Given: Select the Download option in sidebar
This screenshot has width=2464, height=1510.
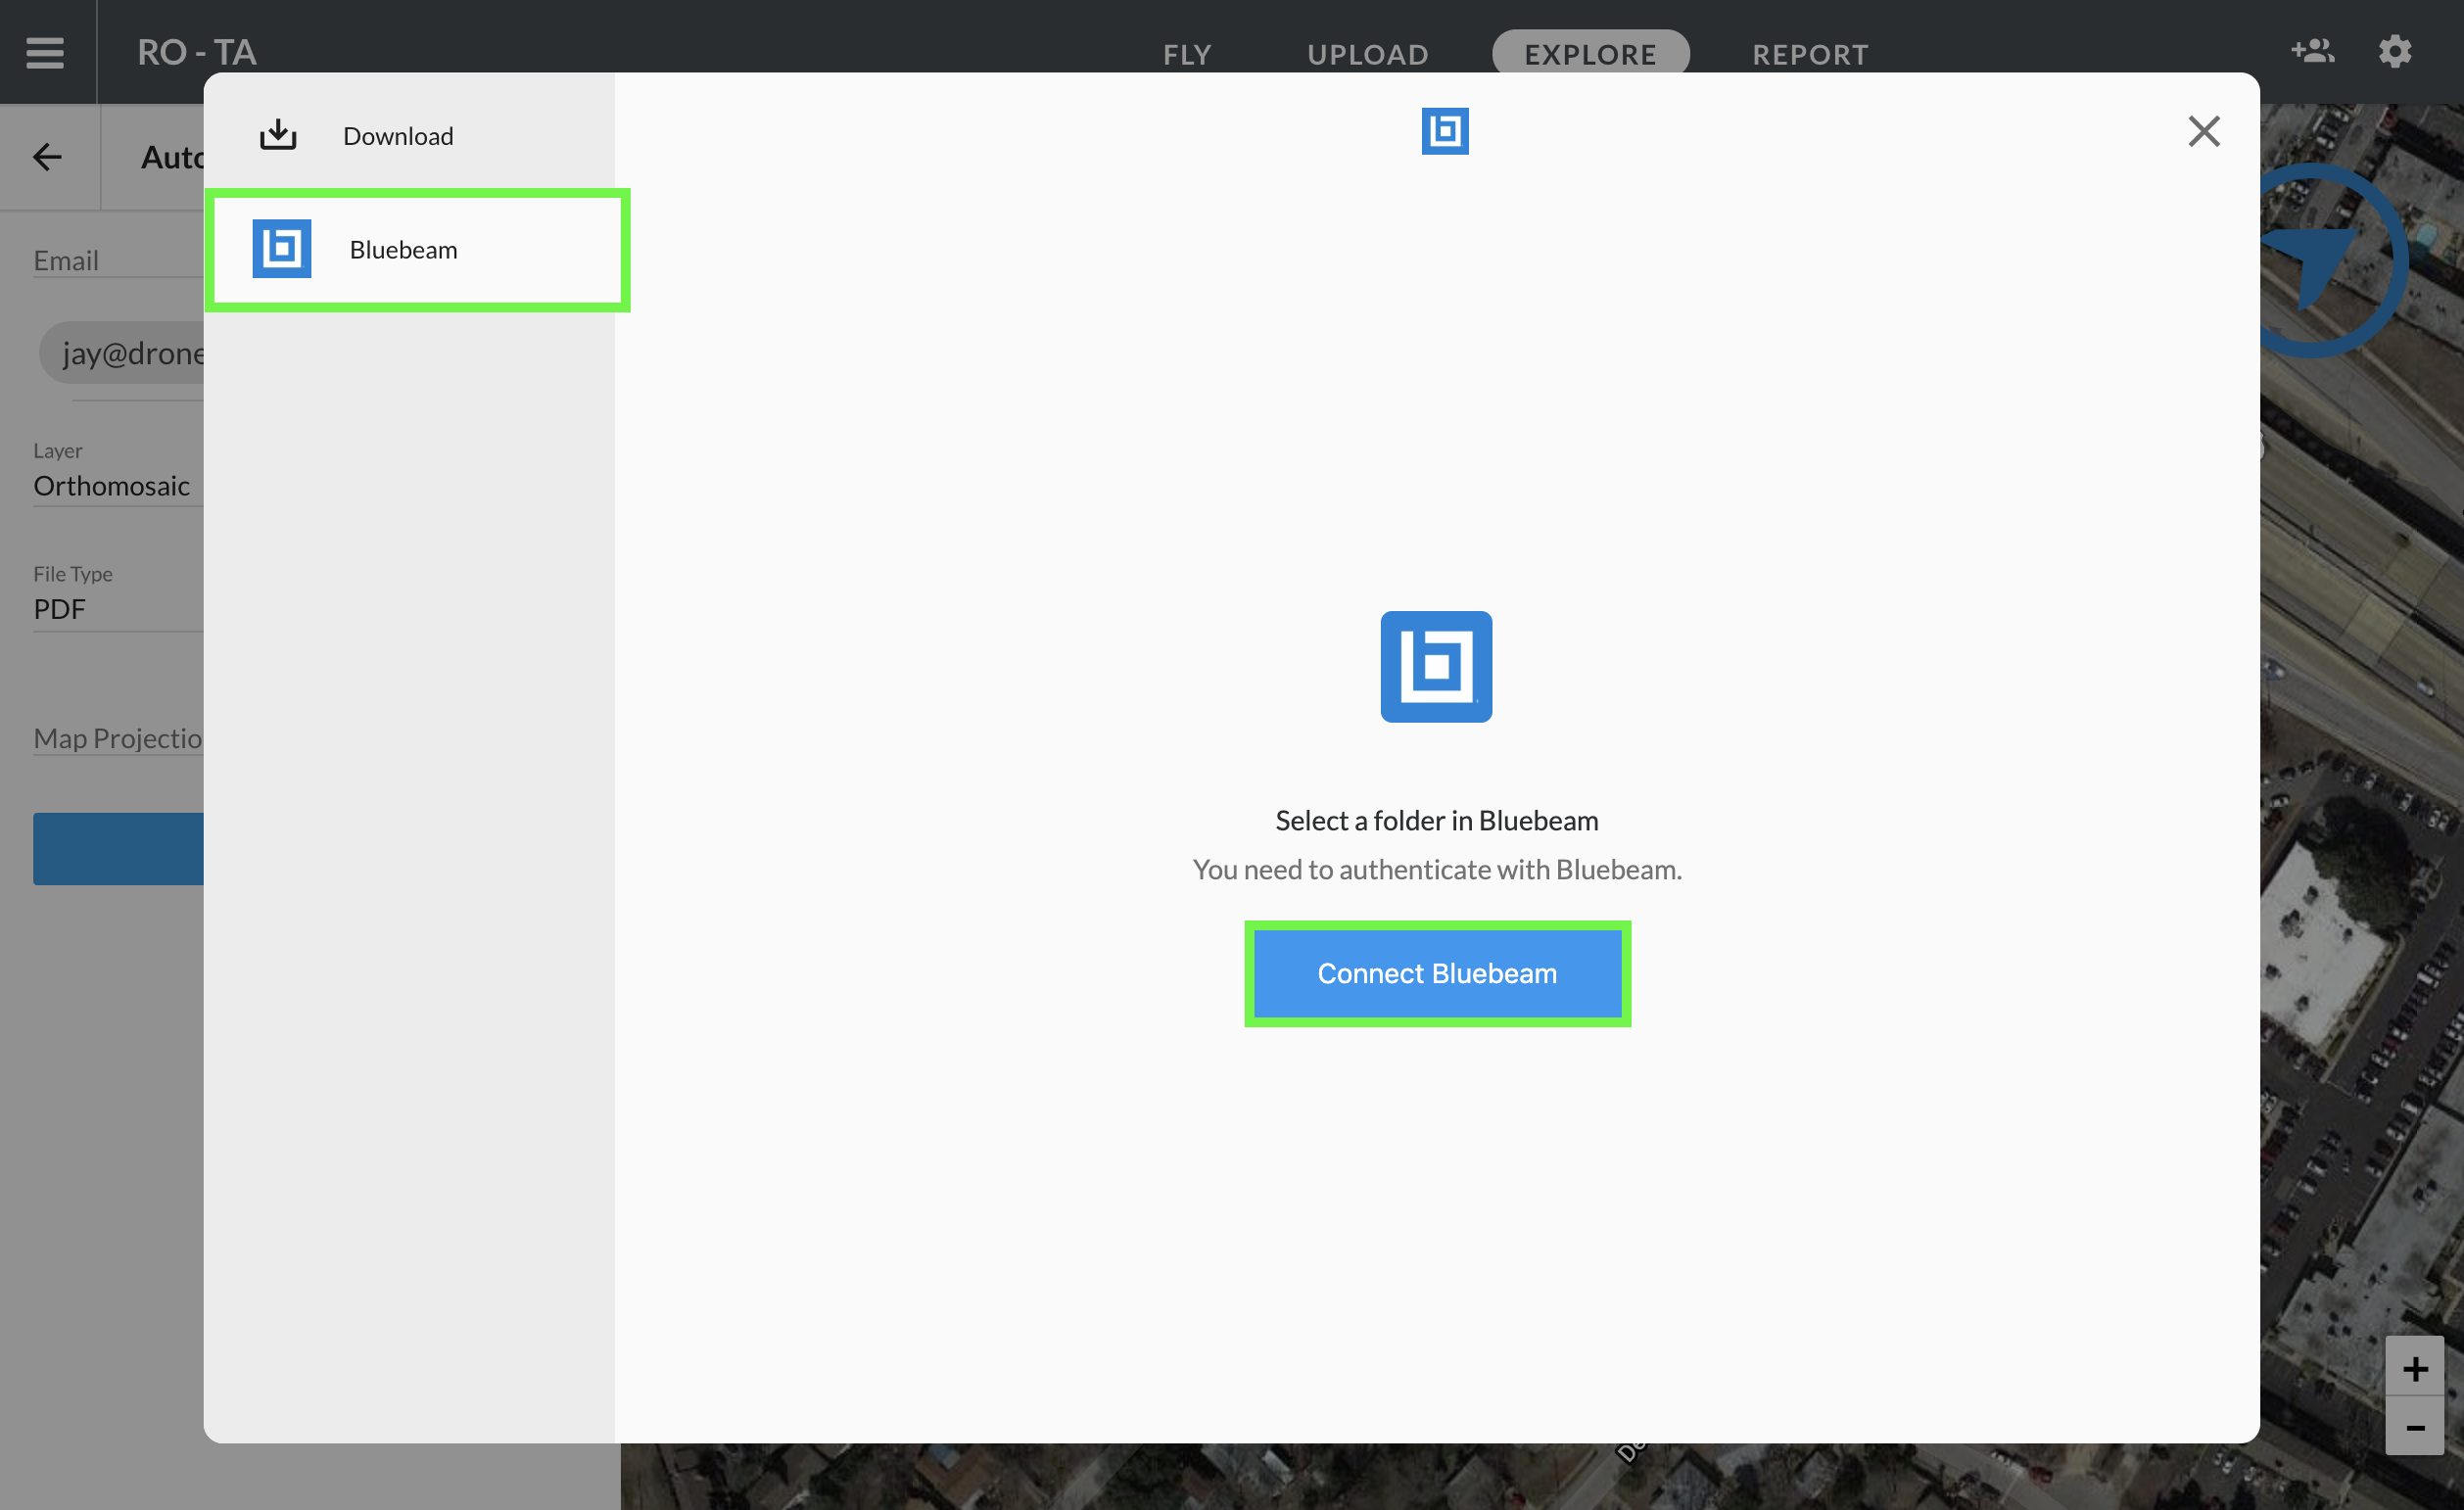Looking at the screenshot, I should click(398, 136).
